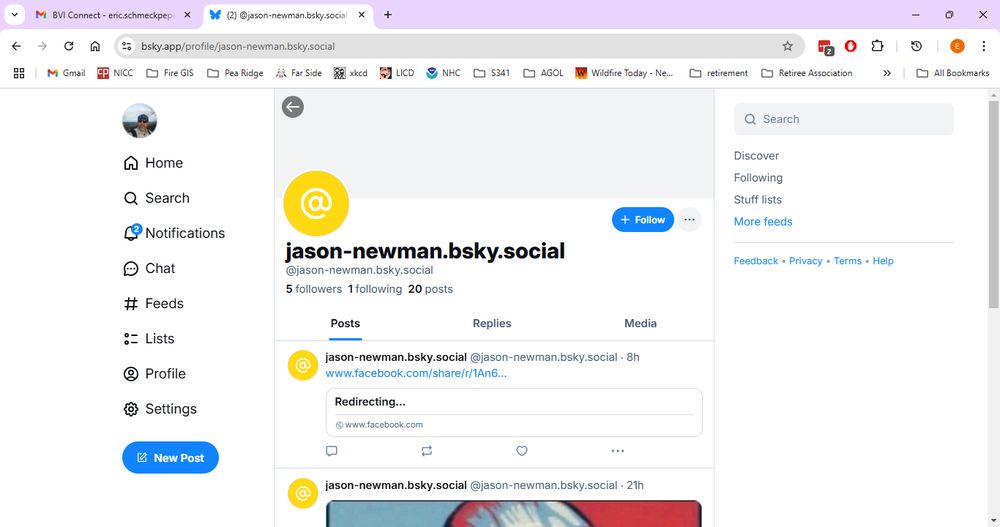Open Chrome three-dot menu
The image size is (1000, 527).
pyautogui.click(x=984, y=46)
